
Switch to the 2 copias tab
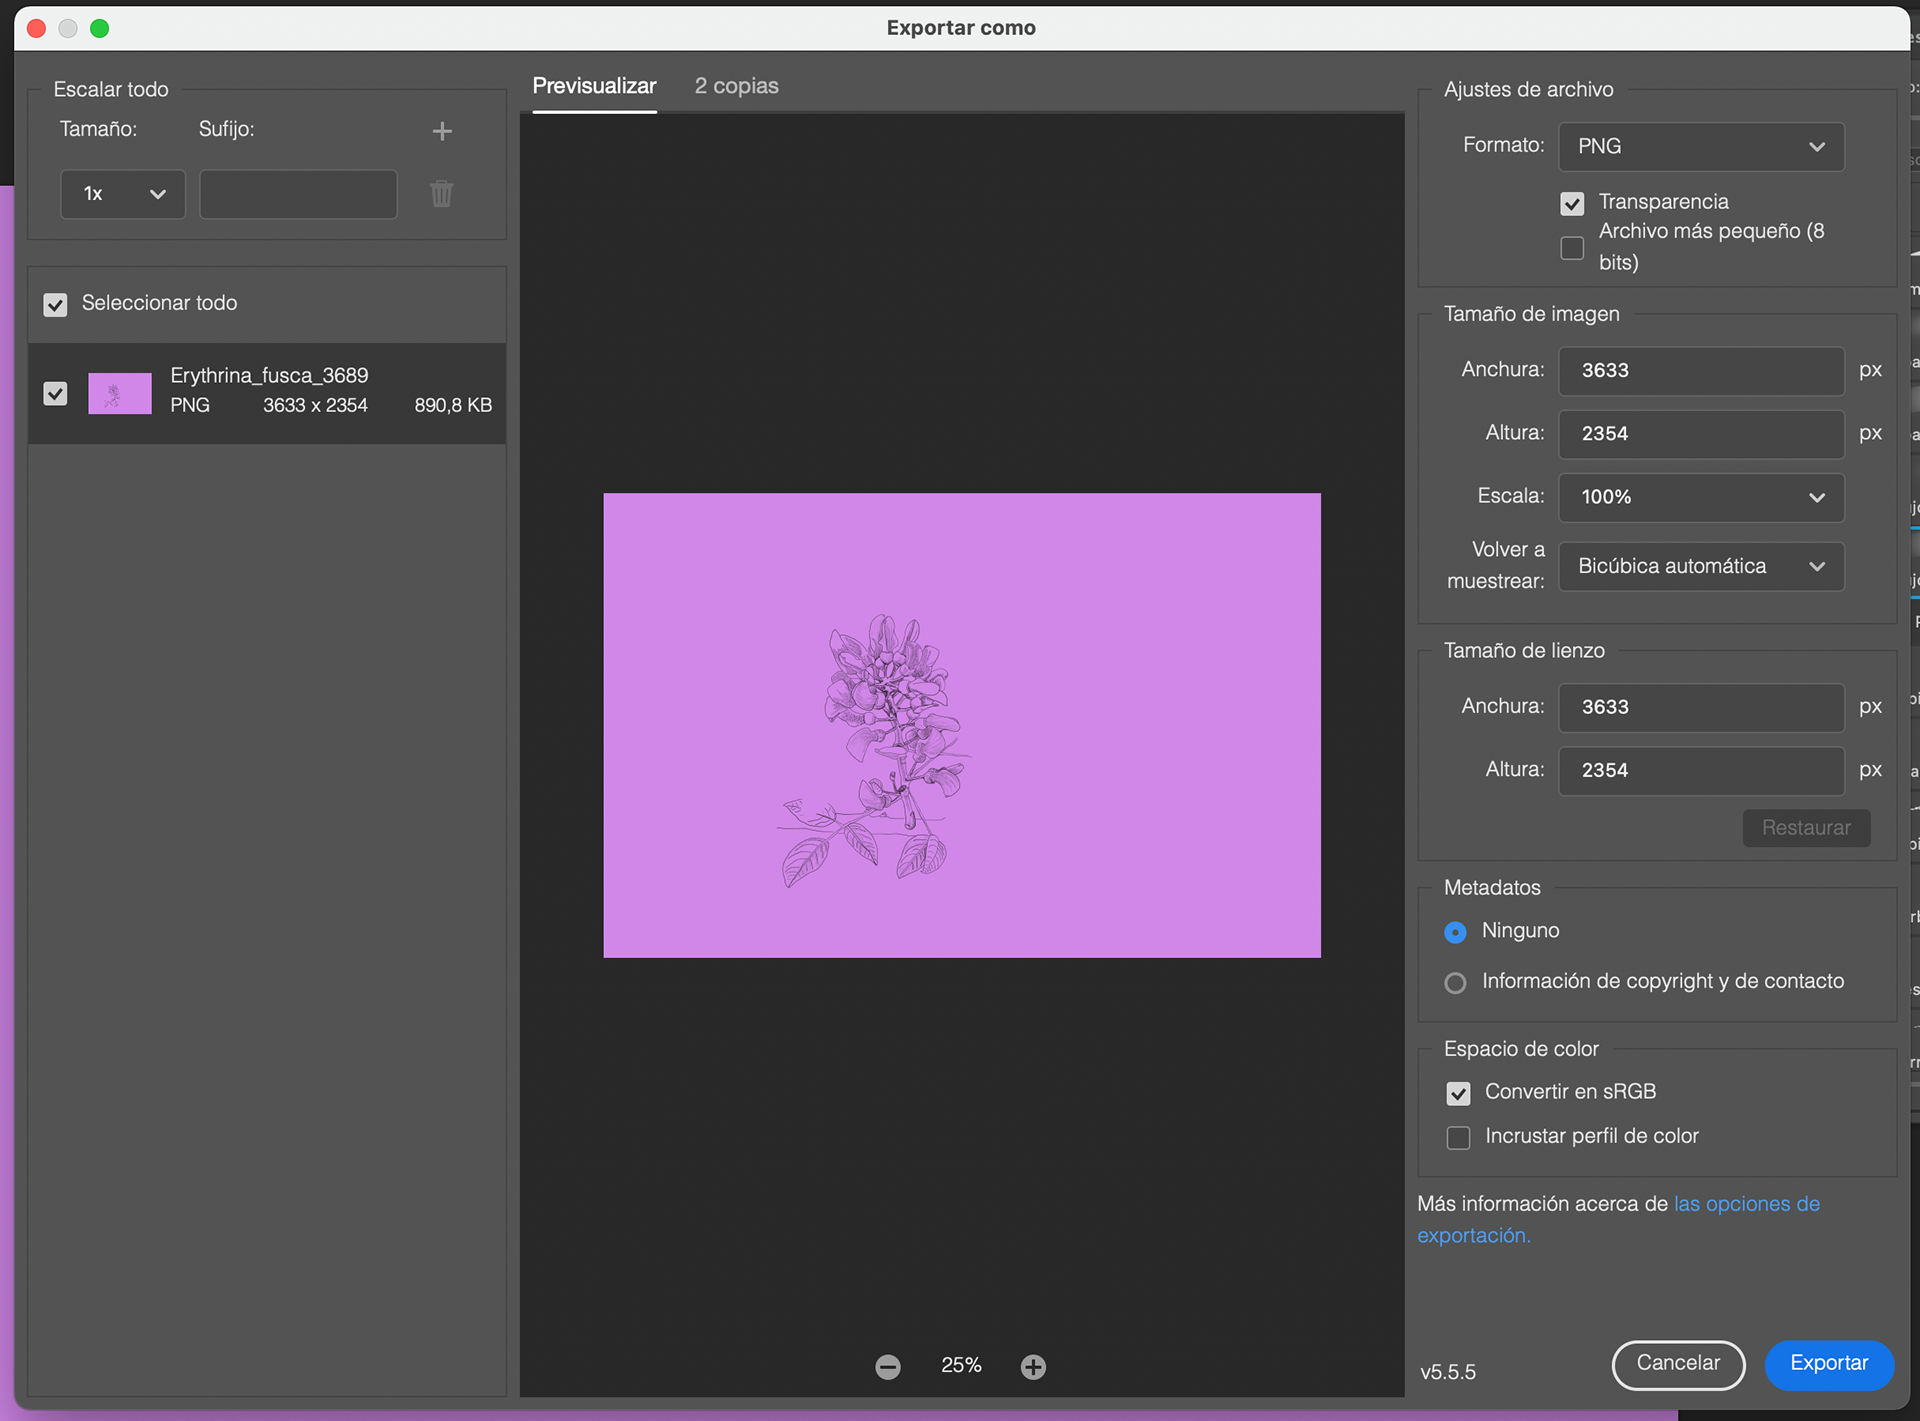tap(736, 86)
